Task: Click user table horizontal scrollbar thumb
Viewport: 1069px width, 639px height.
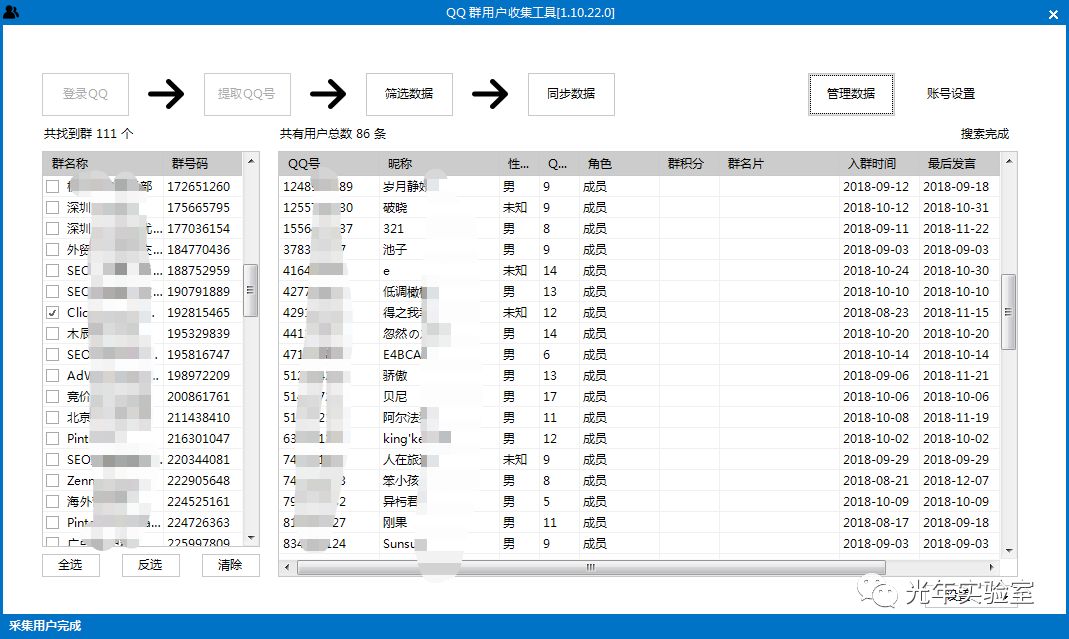Action: (x=591, y=567)
